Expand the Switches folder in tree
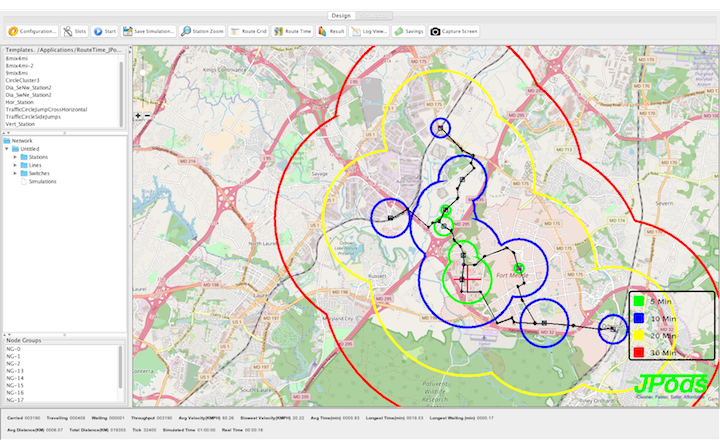This screenshot has height=440, width=720. (x=15, y=173)
